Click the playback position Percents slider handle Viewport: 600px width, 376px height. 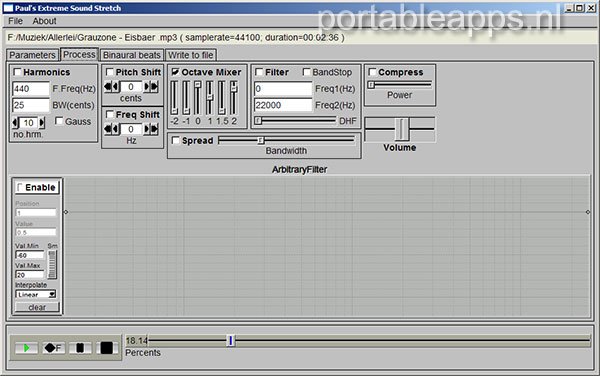tap(231, 340)
